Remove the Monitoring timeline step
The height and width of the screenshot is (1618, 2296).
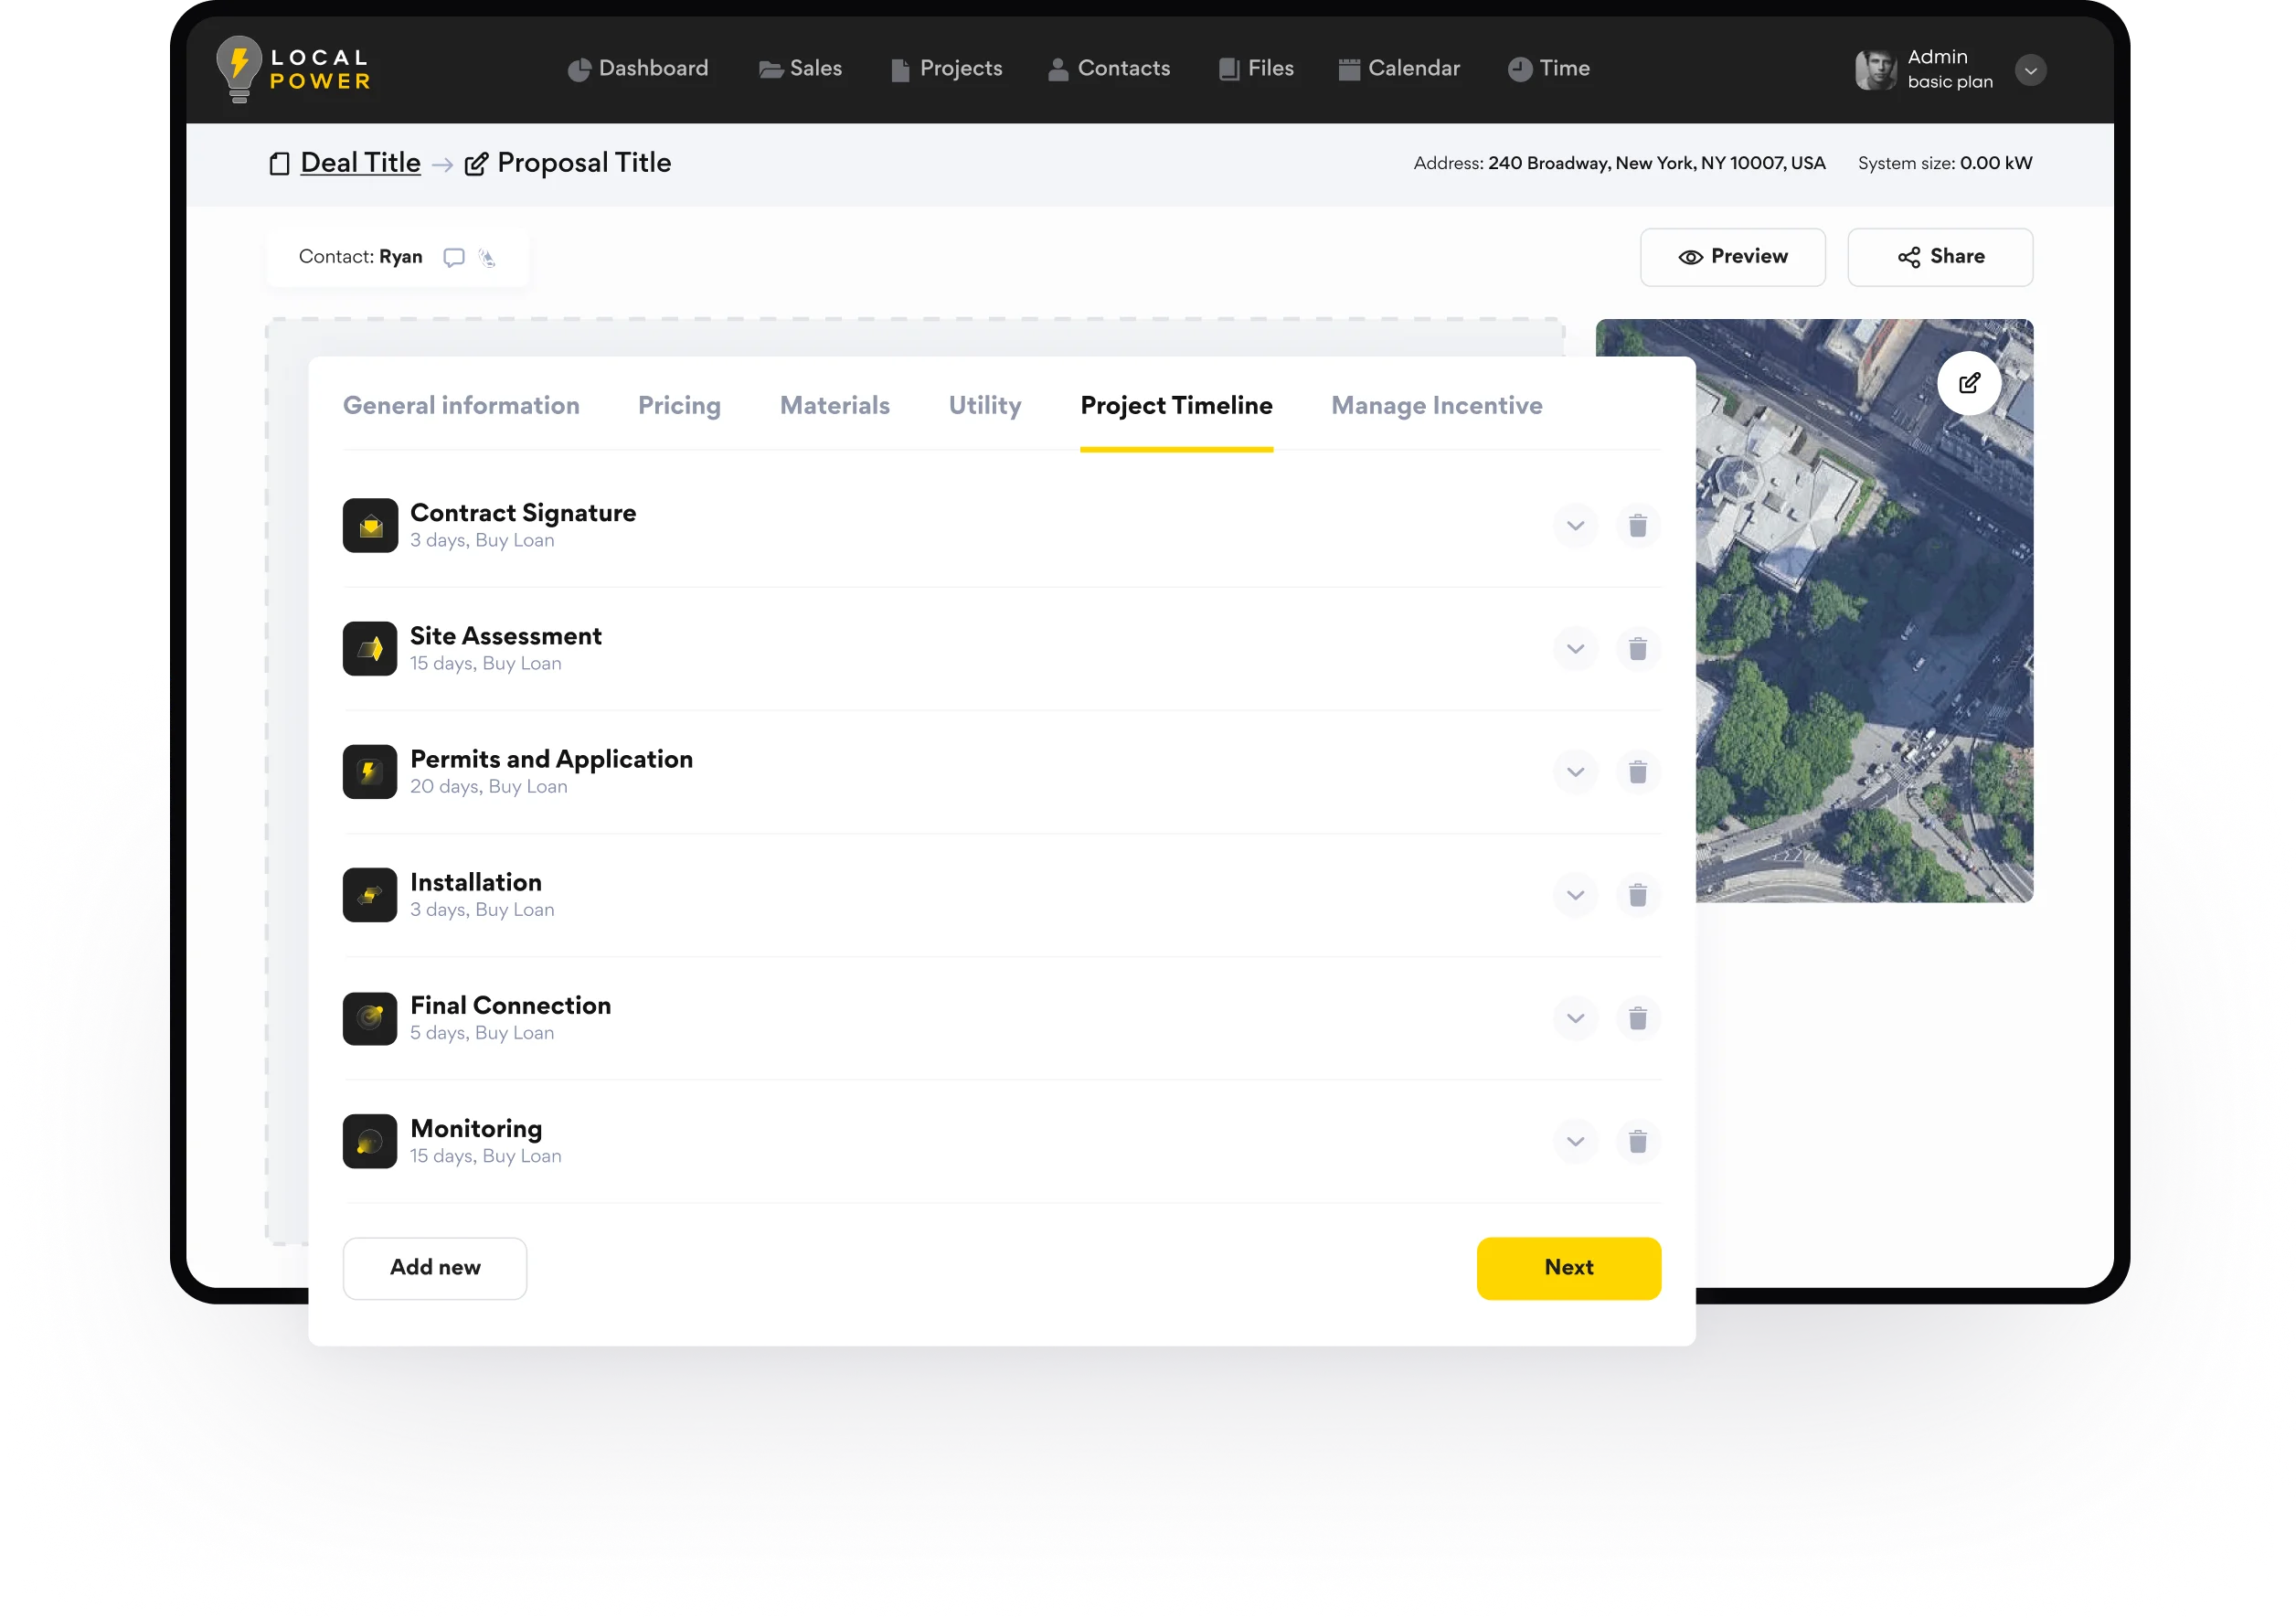pos(1637,1141)
